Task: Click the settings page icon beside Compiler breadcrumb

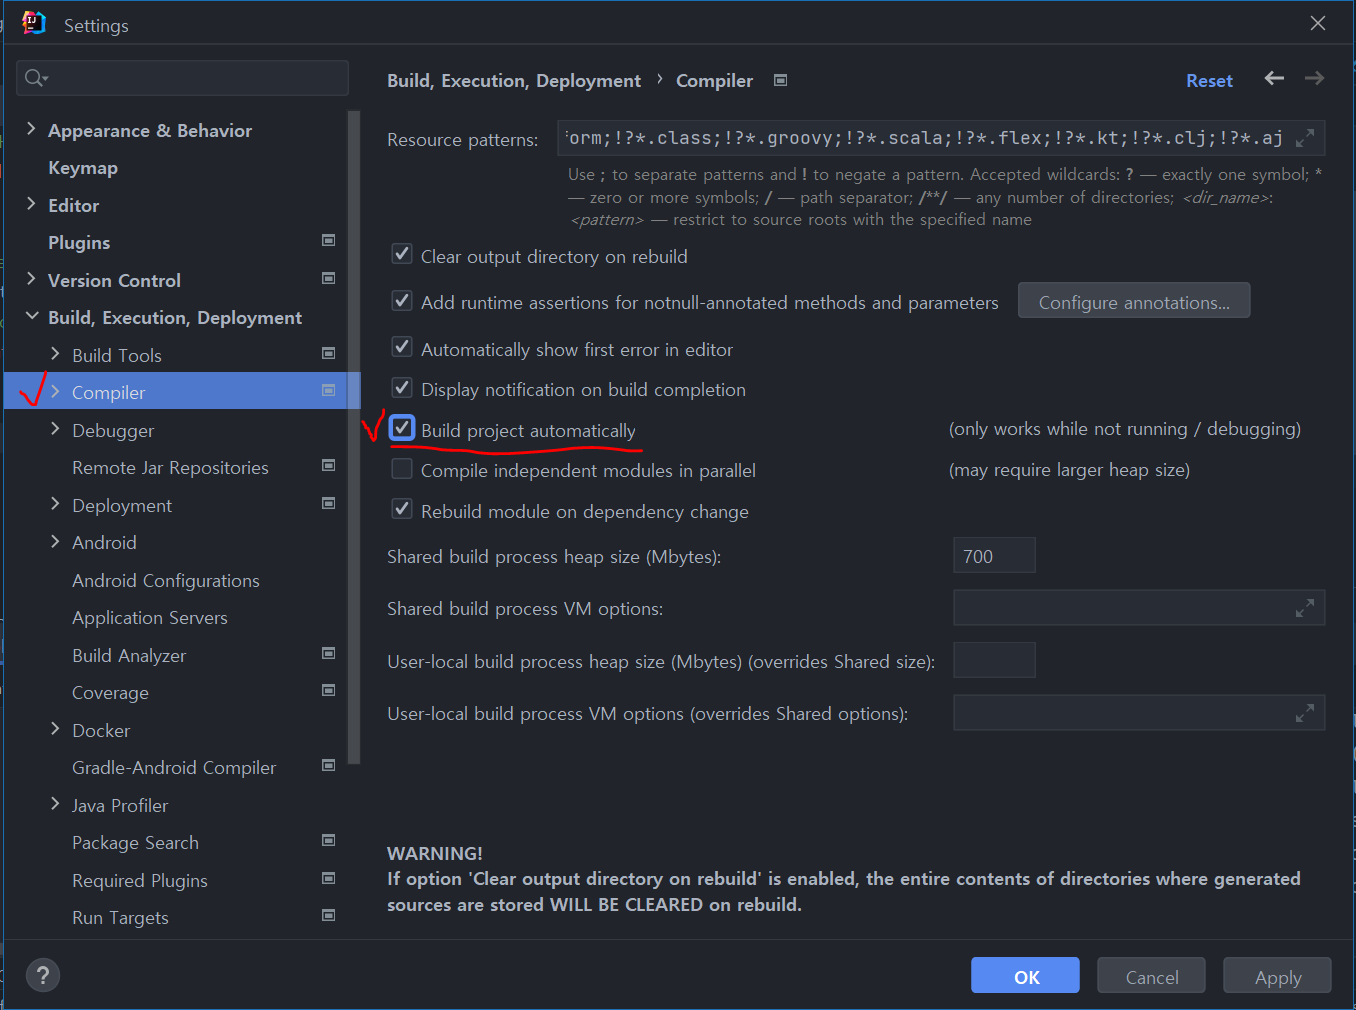Action: (779, 80)
